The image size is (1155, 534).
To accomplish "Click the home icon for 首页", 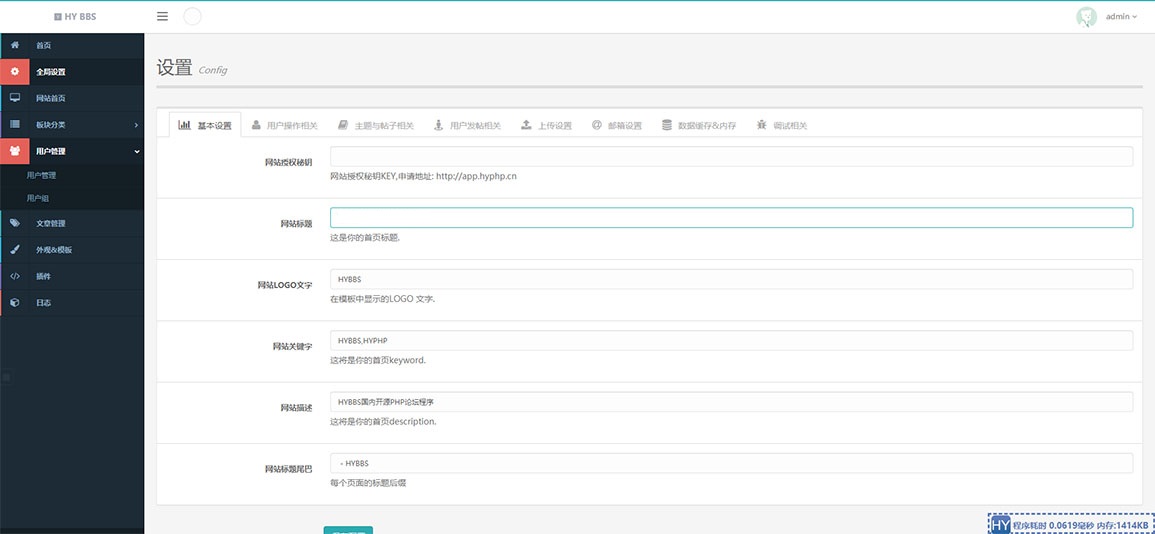I will tap(15, 45).
